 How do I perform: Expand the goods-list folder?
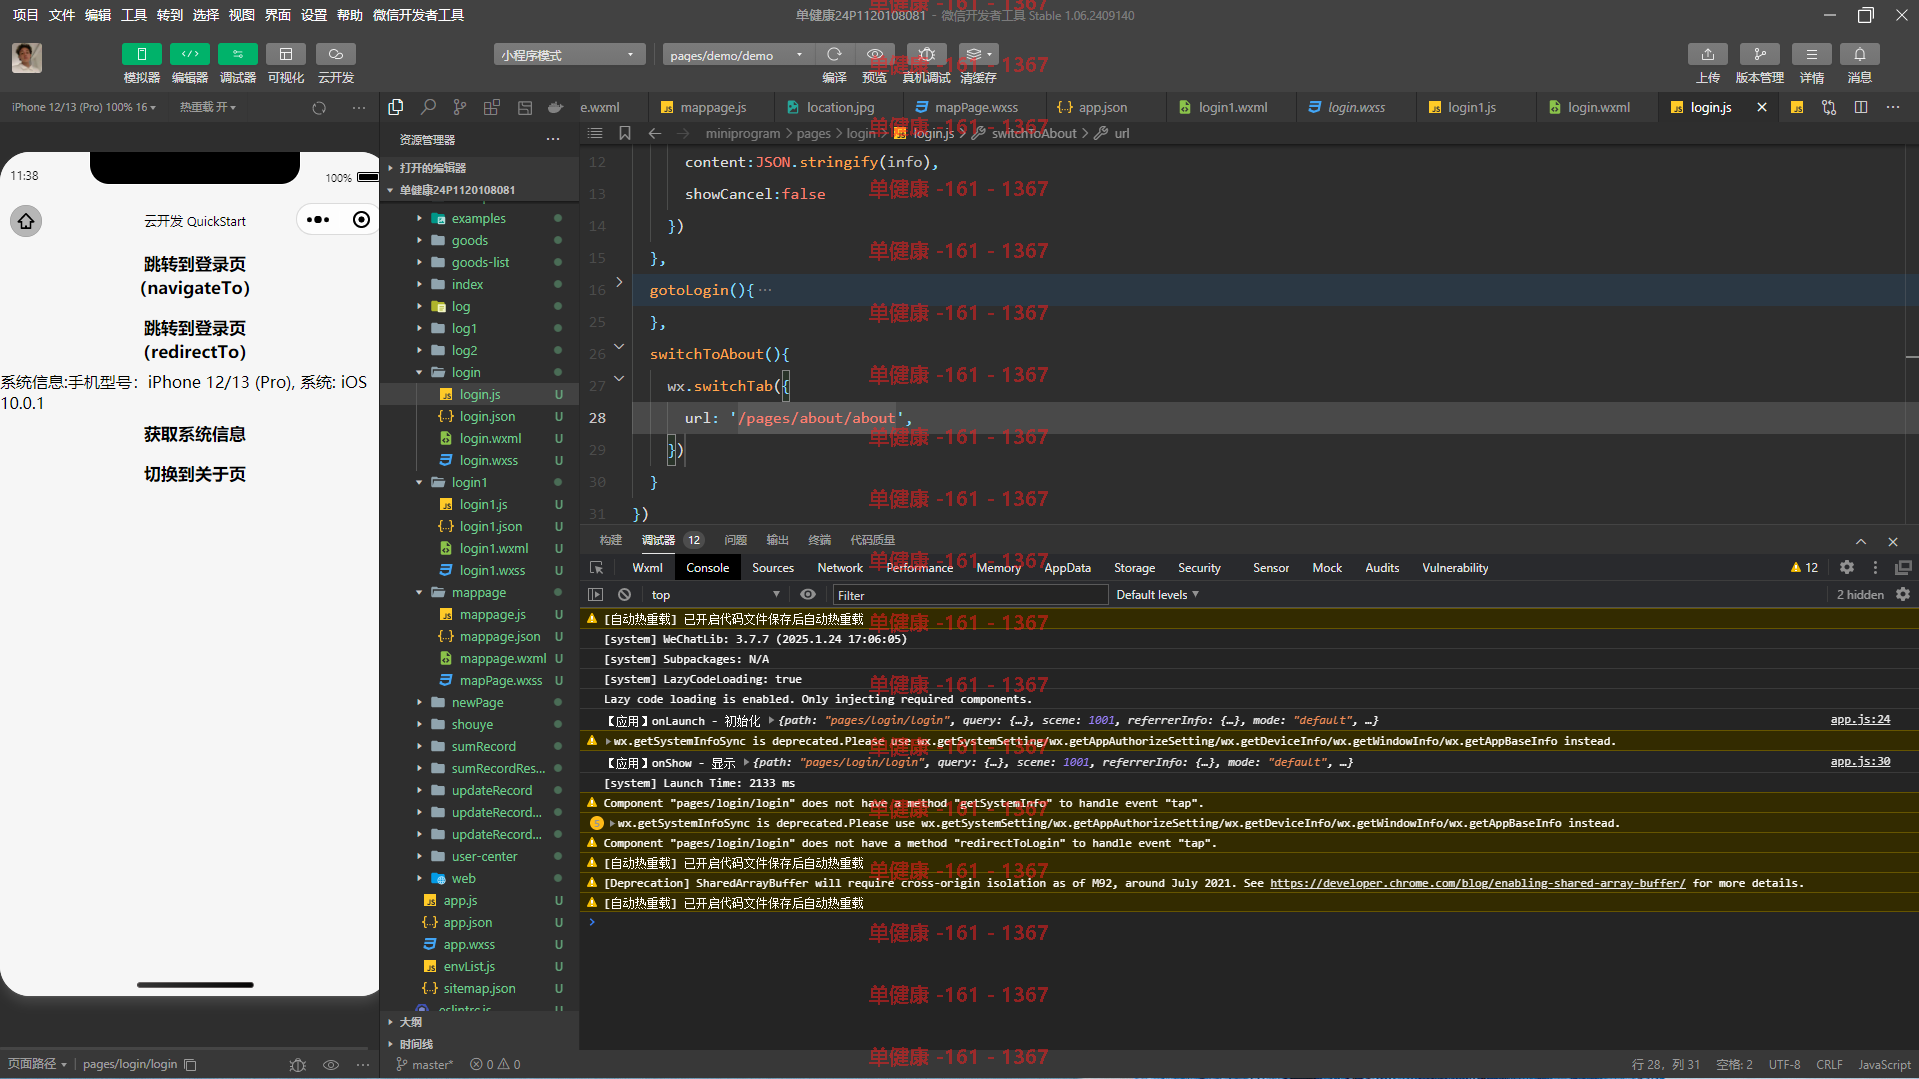pos(478,262)
